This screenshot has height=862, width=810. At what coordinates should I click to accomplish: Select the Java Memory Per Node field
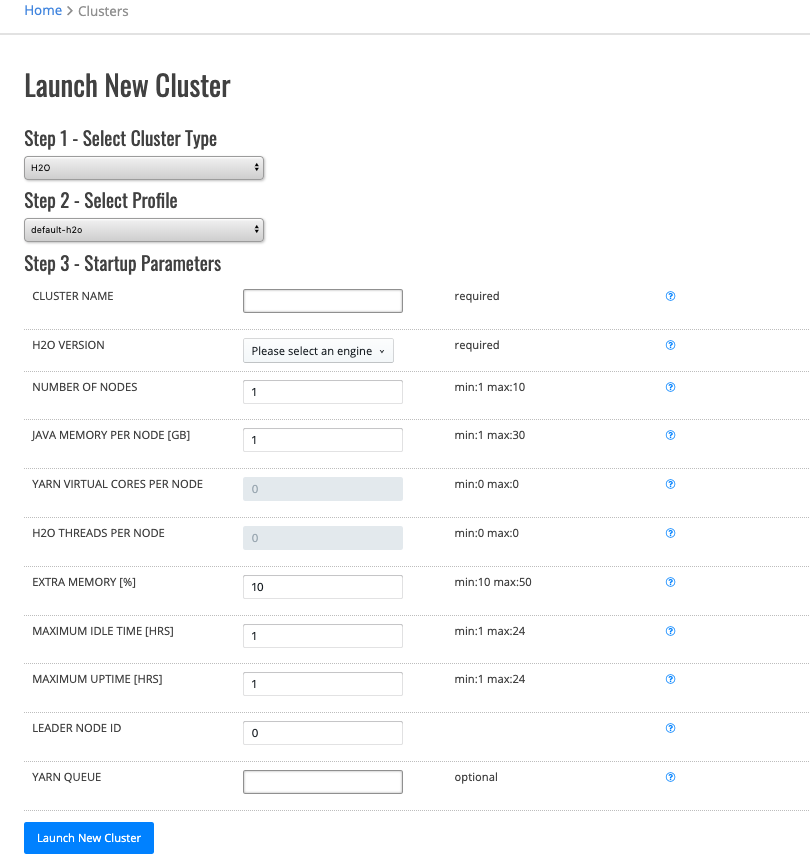(323, 440)
